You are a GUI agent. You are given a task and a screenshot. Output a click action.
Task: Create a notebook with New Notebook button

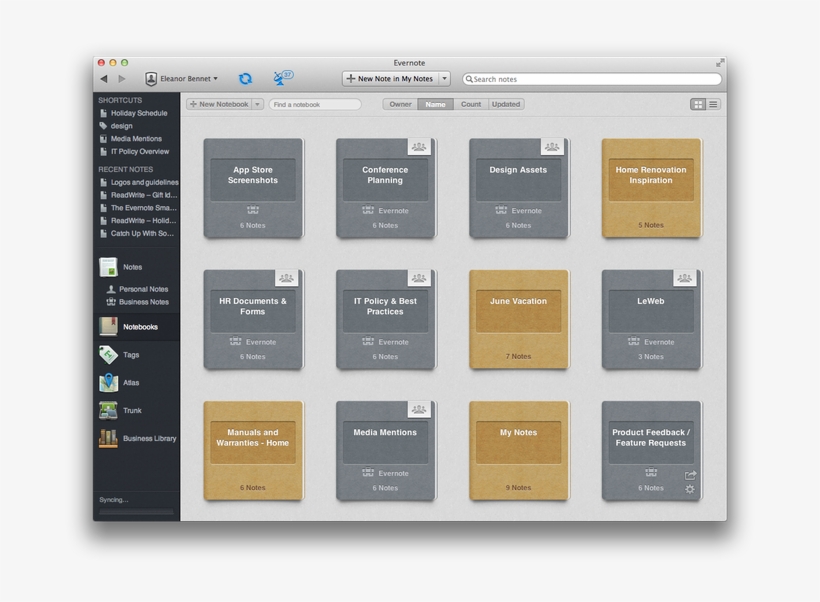[218, 104]
